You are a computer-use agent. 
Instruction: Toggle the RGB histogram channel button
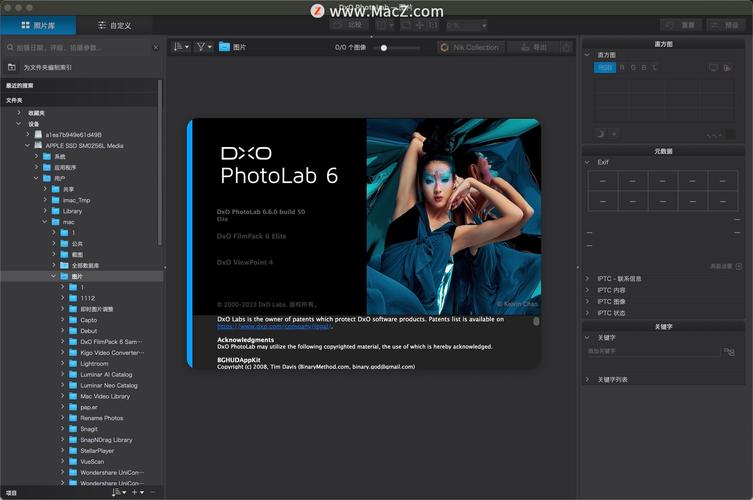pos(605,68)
